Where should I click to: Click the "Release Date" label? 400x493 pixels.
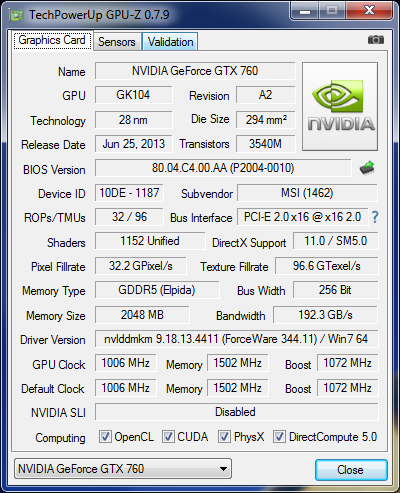click(x=53, y=145)
